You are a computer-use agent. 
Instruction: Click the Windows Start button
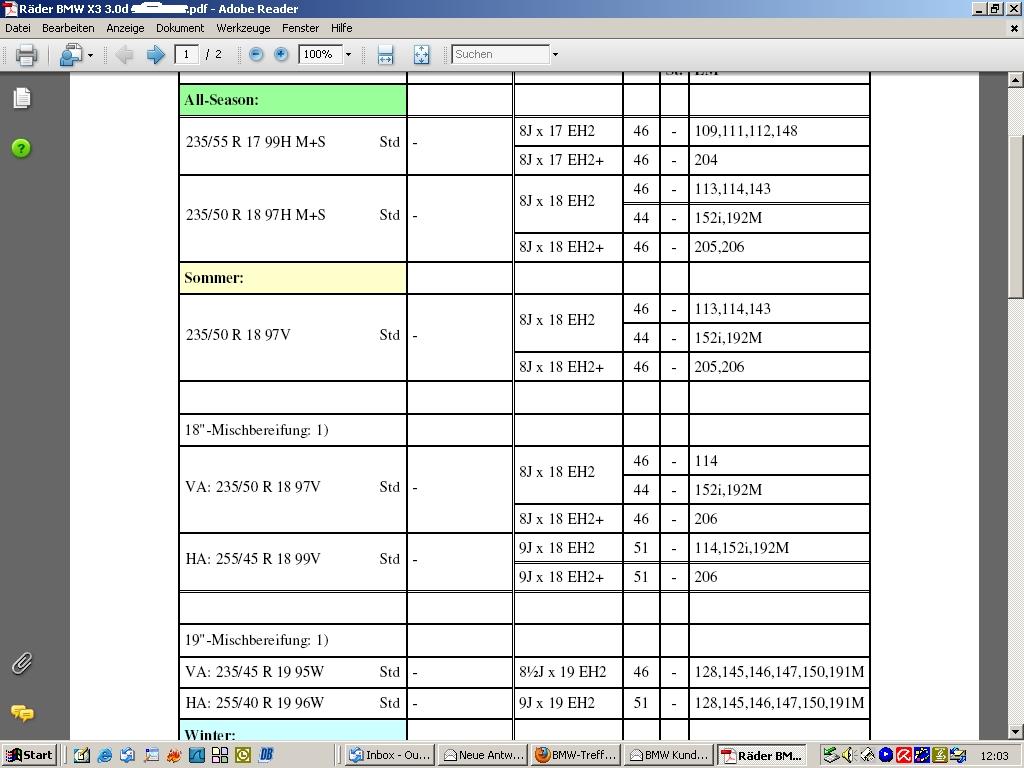28,755
